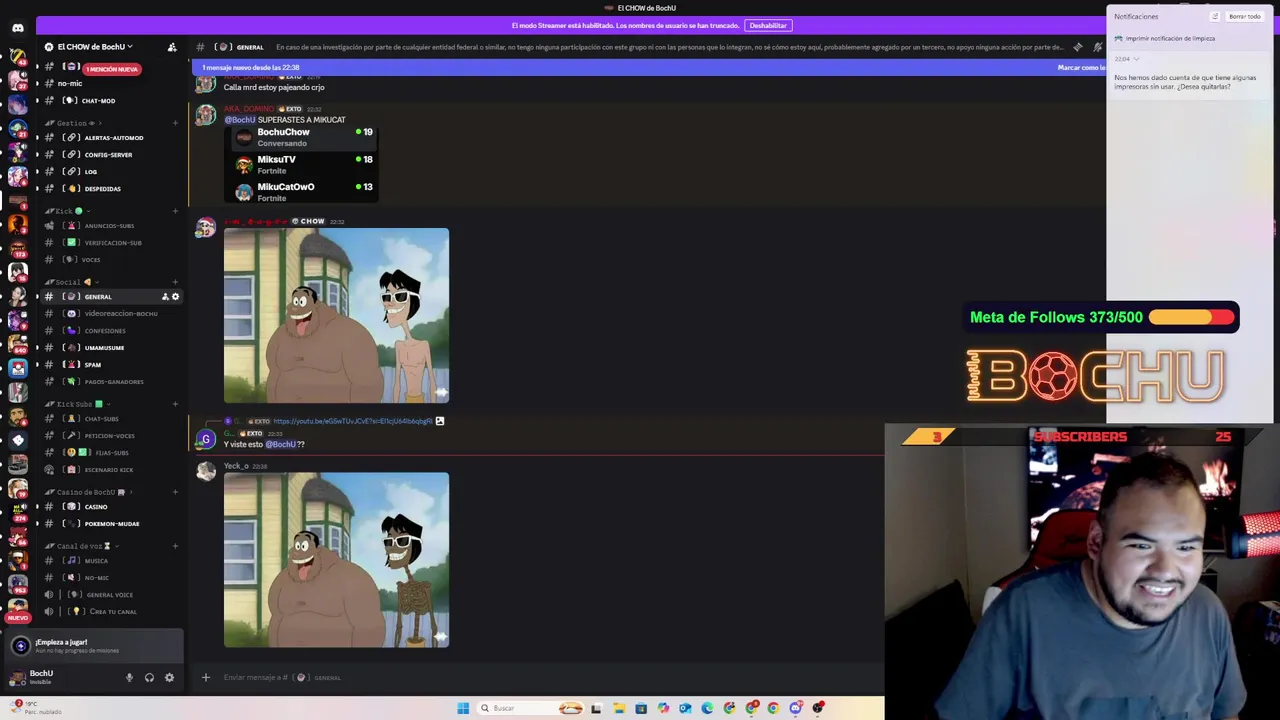Open notification settings muted bell icon
Viewport: 1280px width, 720px height.
1098,47
